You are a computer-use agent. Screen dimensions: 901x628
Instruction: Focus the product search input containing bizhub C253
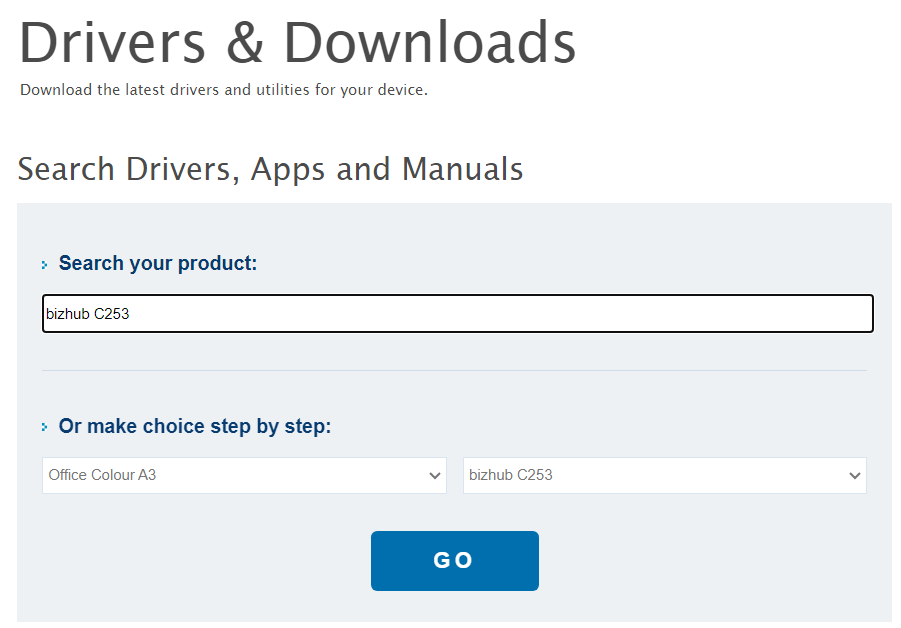coord(457,313)
